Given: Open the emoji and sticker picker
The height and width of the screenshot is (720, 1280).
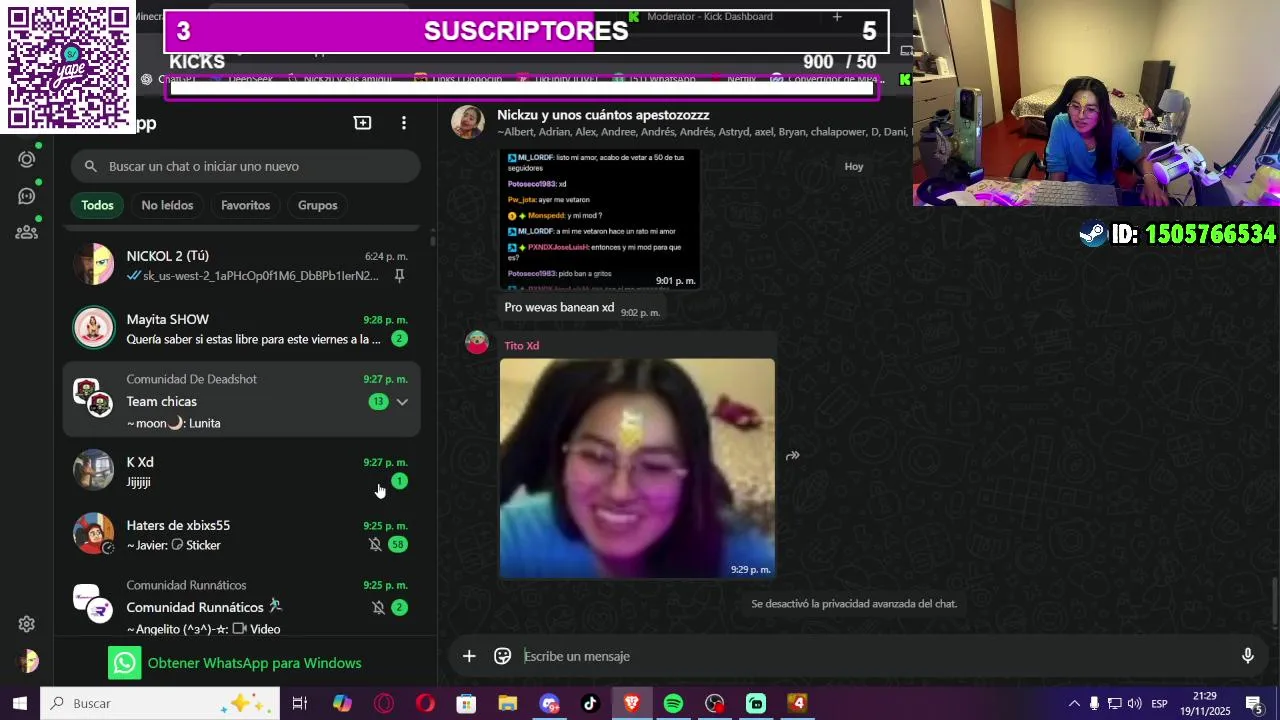Looking at the screenshot, I should tap(502, 656).
